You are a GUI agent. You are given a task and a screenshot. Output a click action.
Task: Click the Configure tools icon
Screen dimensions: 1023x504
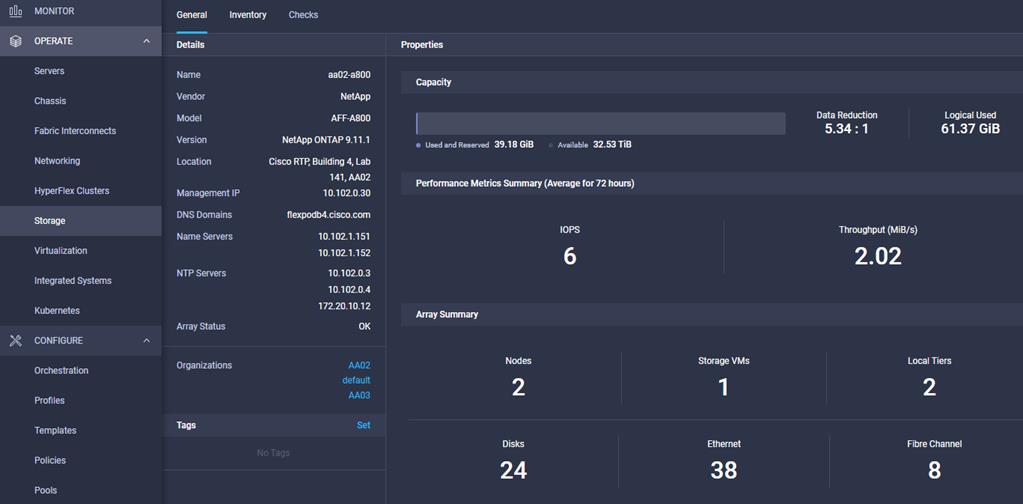16,340
